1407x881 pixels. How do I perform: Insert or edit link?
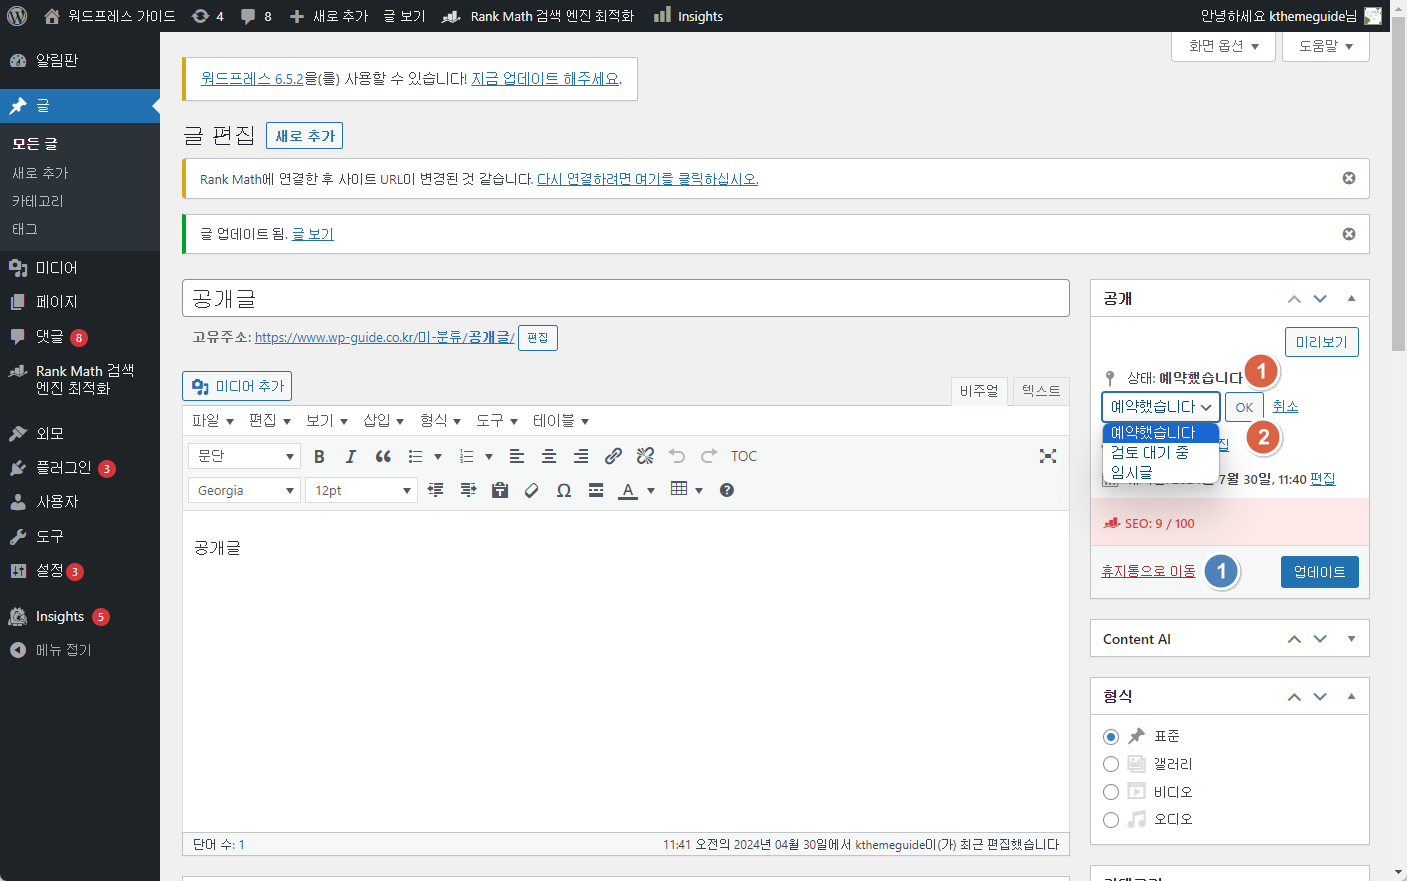613,456
